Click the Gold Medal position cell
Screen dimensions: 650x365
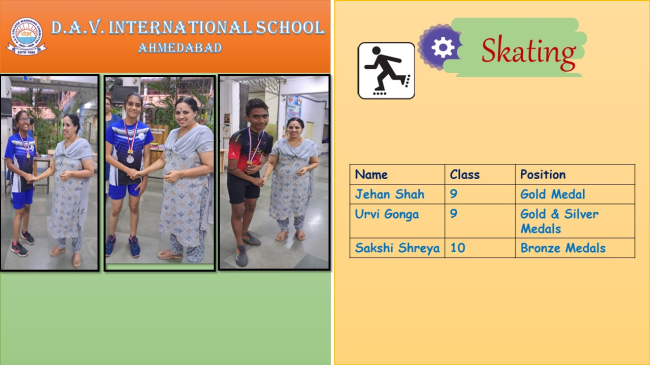click(575, 194)
